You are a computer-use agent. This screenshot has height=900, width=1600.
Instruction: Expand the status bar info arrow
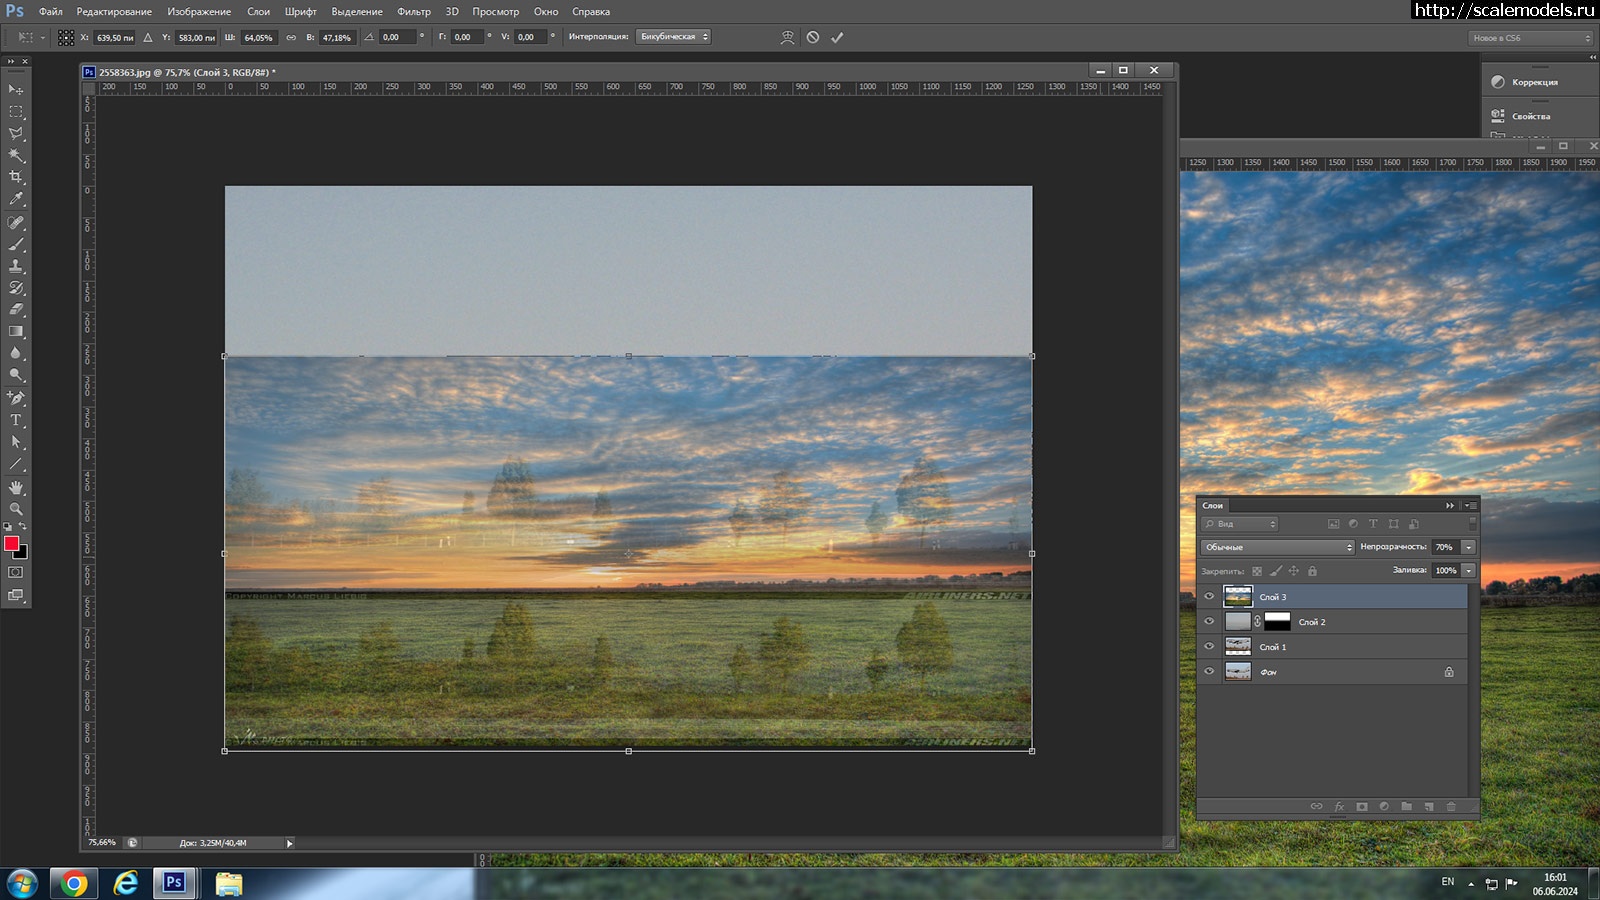tap(290, 843)
